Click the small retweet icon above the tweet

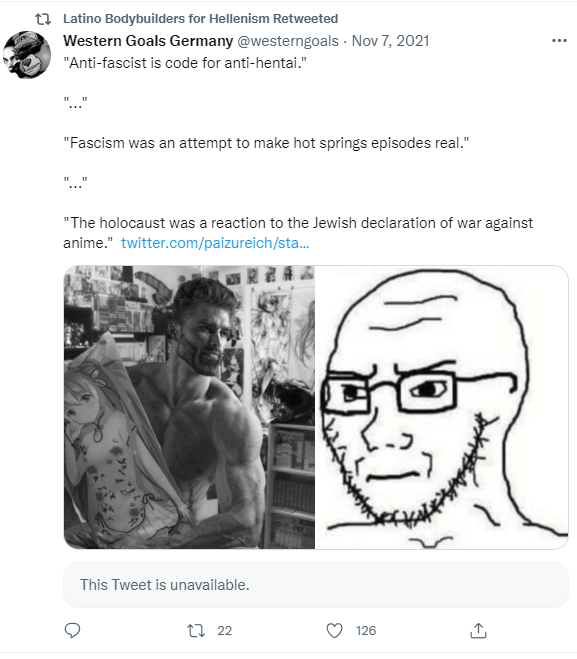click(x=43, y=19)
